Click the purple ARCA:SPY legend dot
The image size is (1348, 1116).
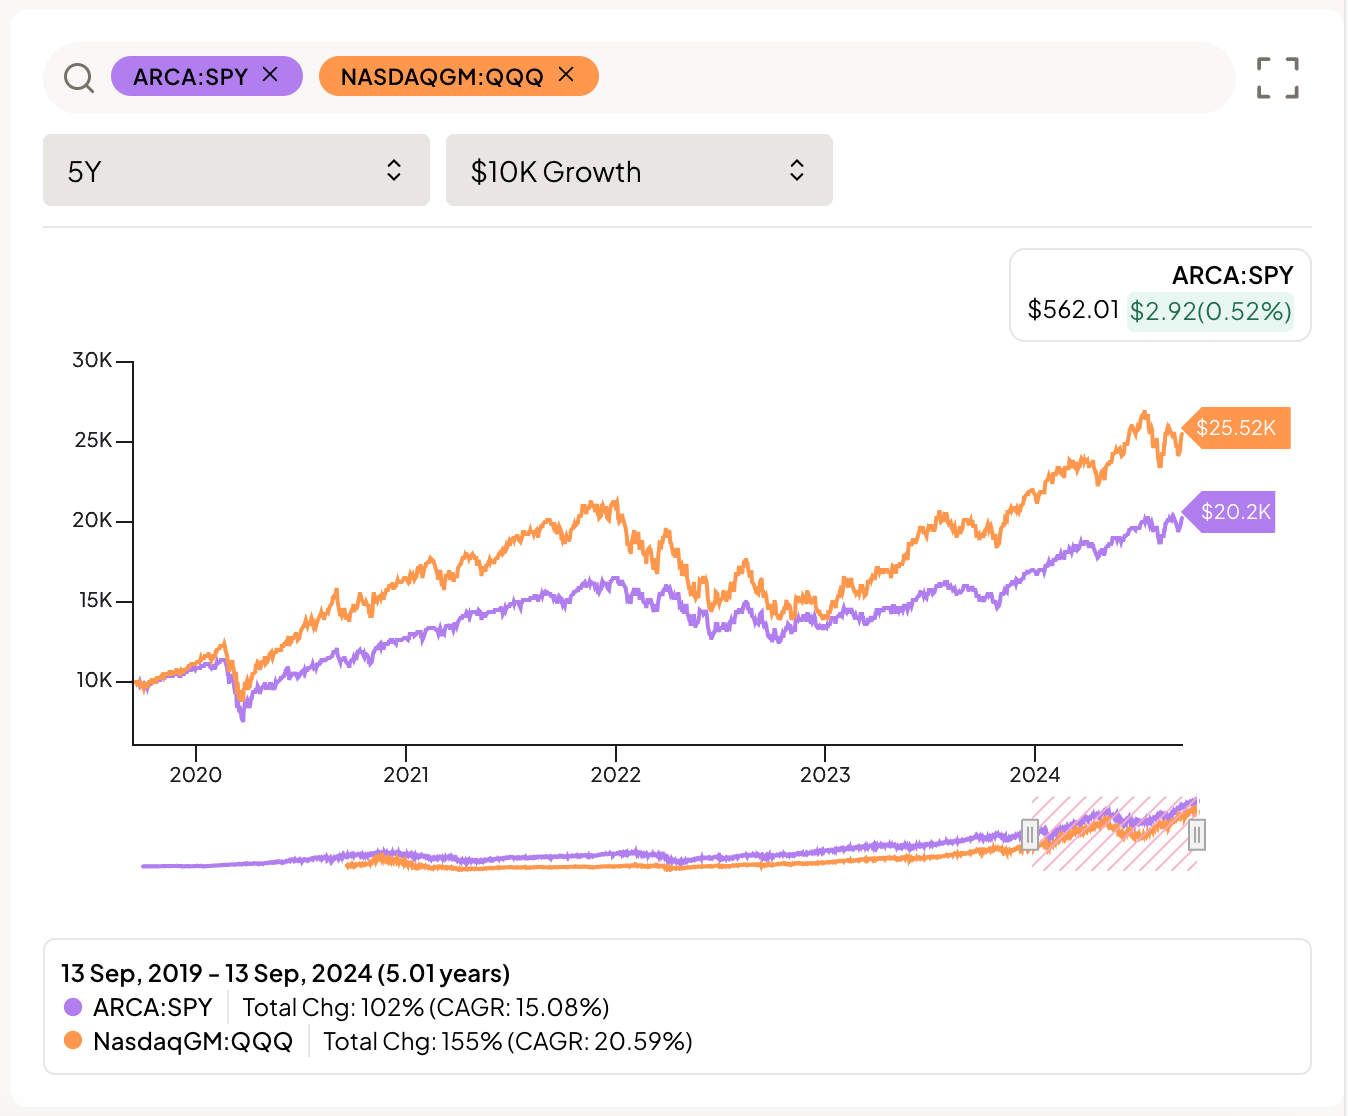click(72, 1007)
